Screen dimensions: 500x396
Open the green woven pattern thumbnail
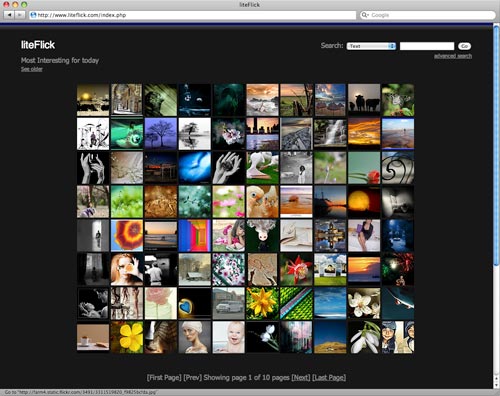point(296,304)
